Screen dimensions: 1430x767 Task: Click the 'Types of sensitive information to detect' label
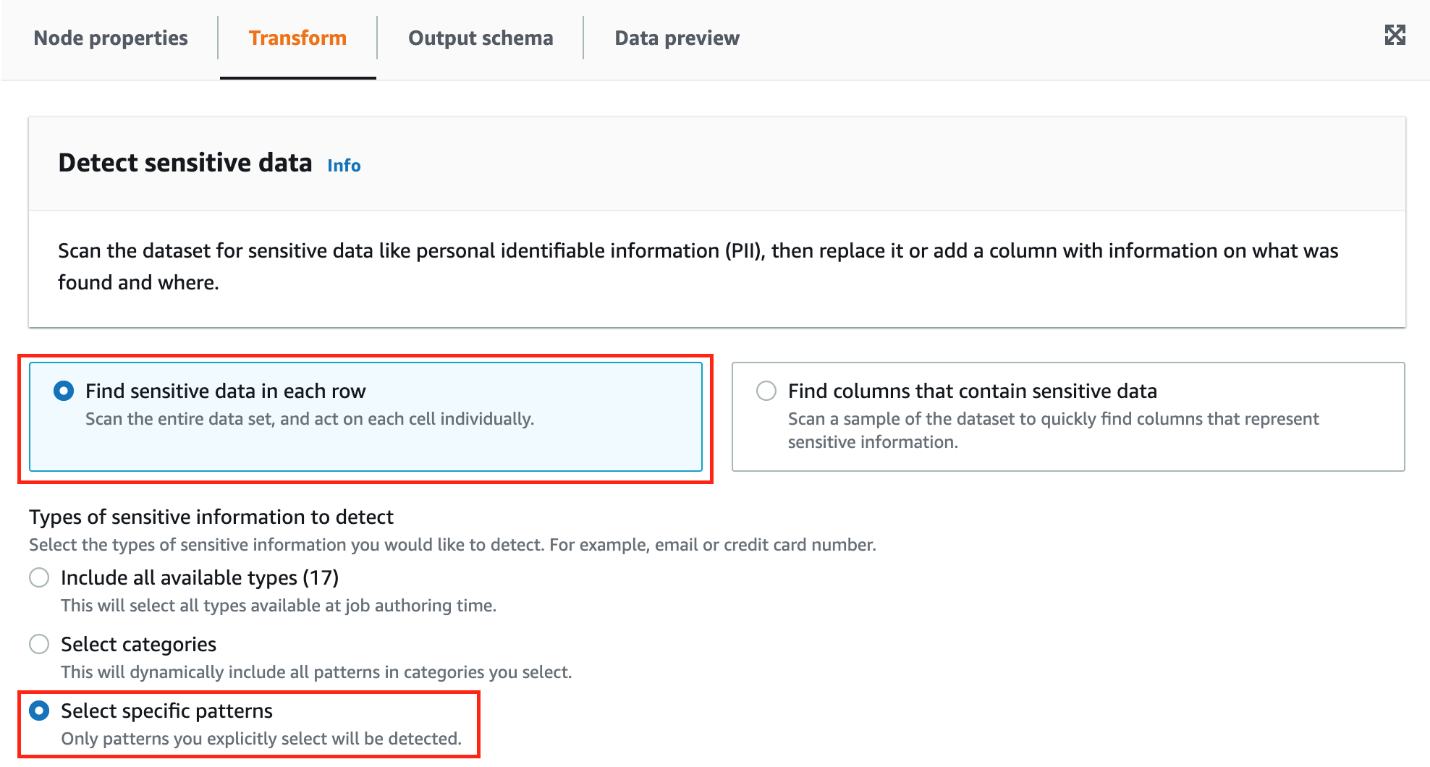click(211, 517)
